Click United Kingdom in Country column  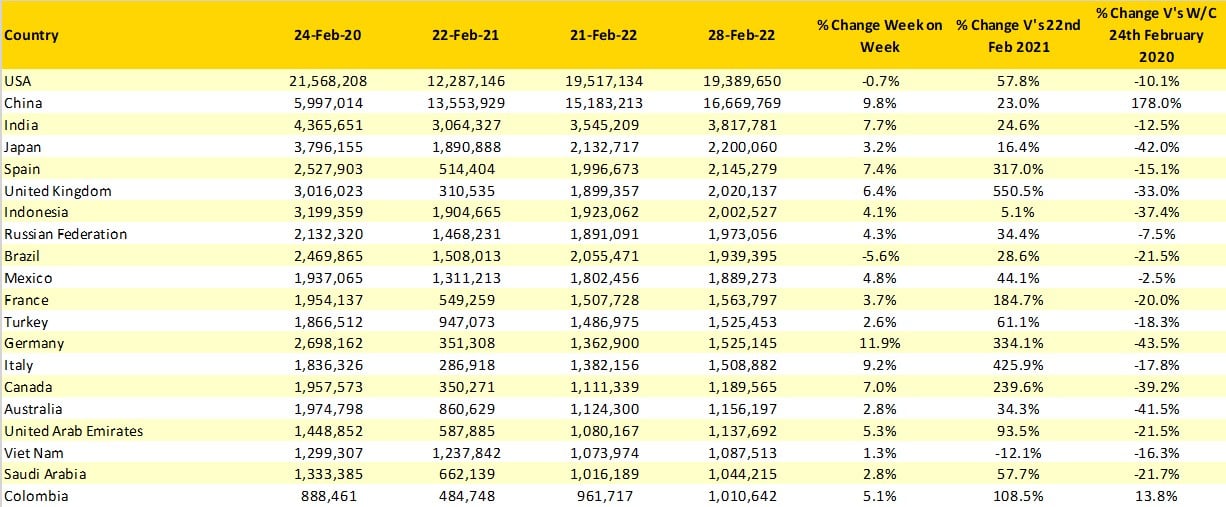pyautogui.click(x=58, y=191)
